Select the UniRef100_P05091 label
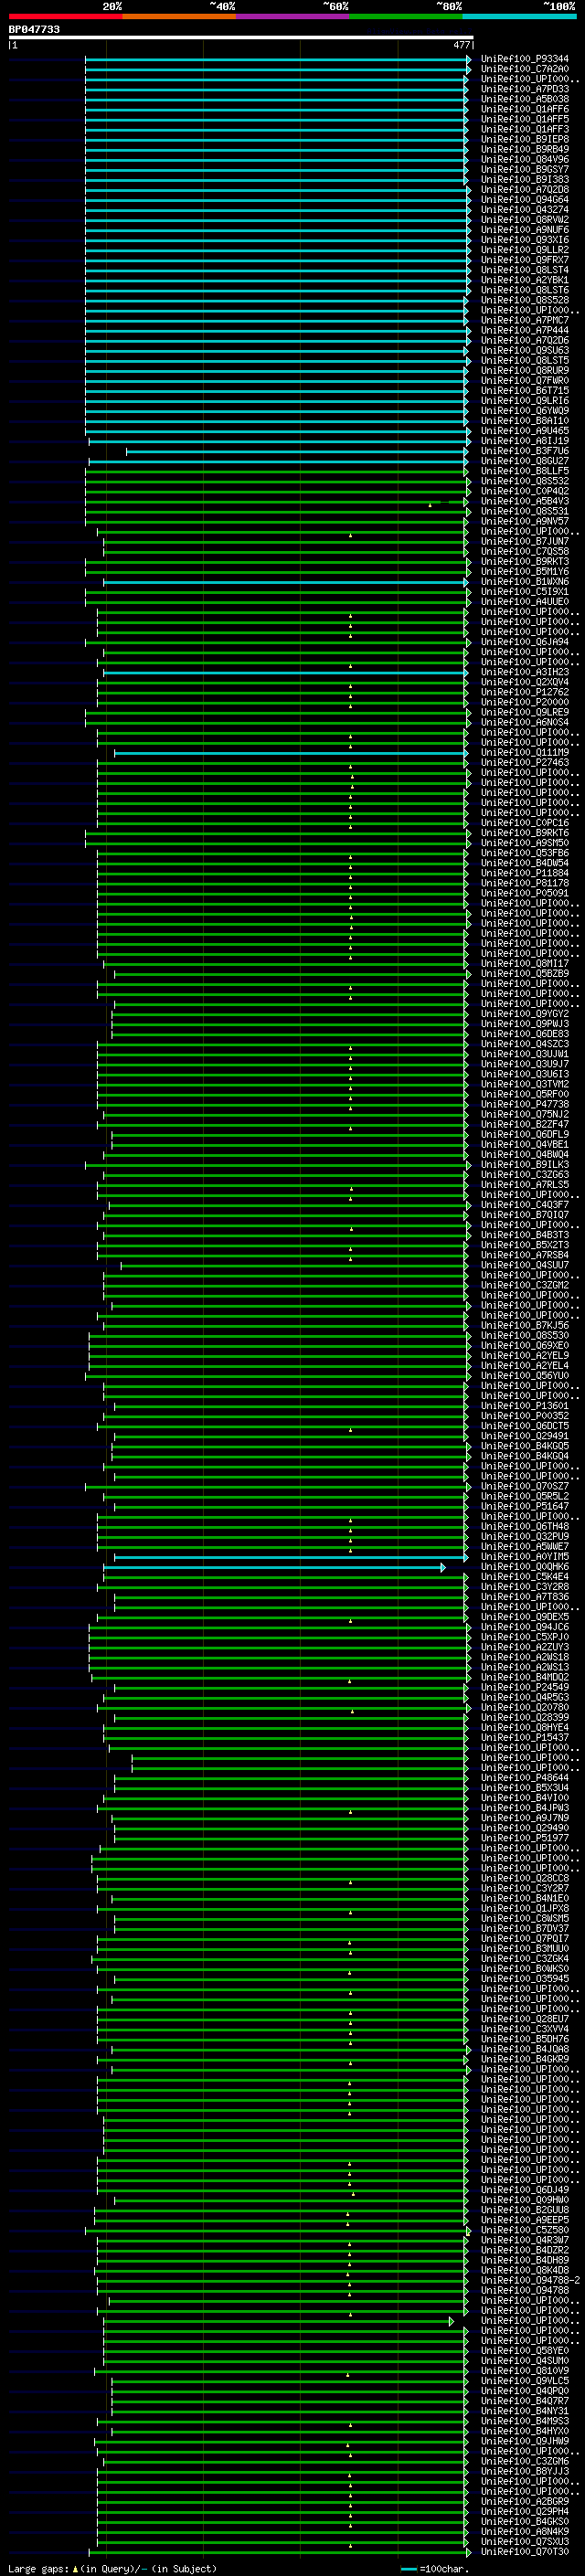Image resolution: width=585 pixels, height=2576 pixels. (x=524, y=893)
